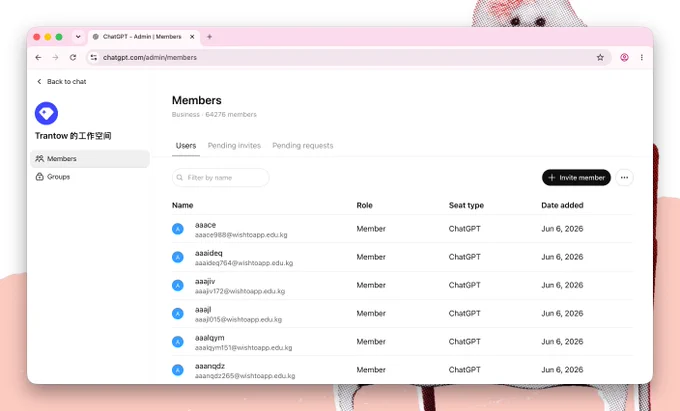Click the Role column header
The height and width of the screenshot is (411, 680).
click(x=364, y=206)
